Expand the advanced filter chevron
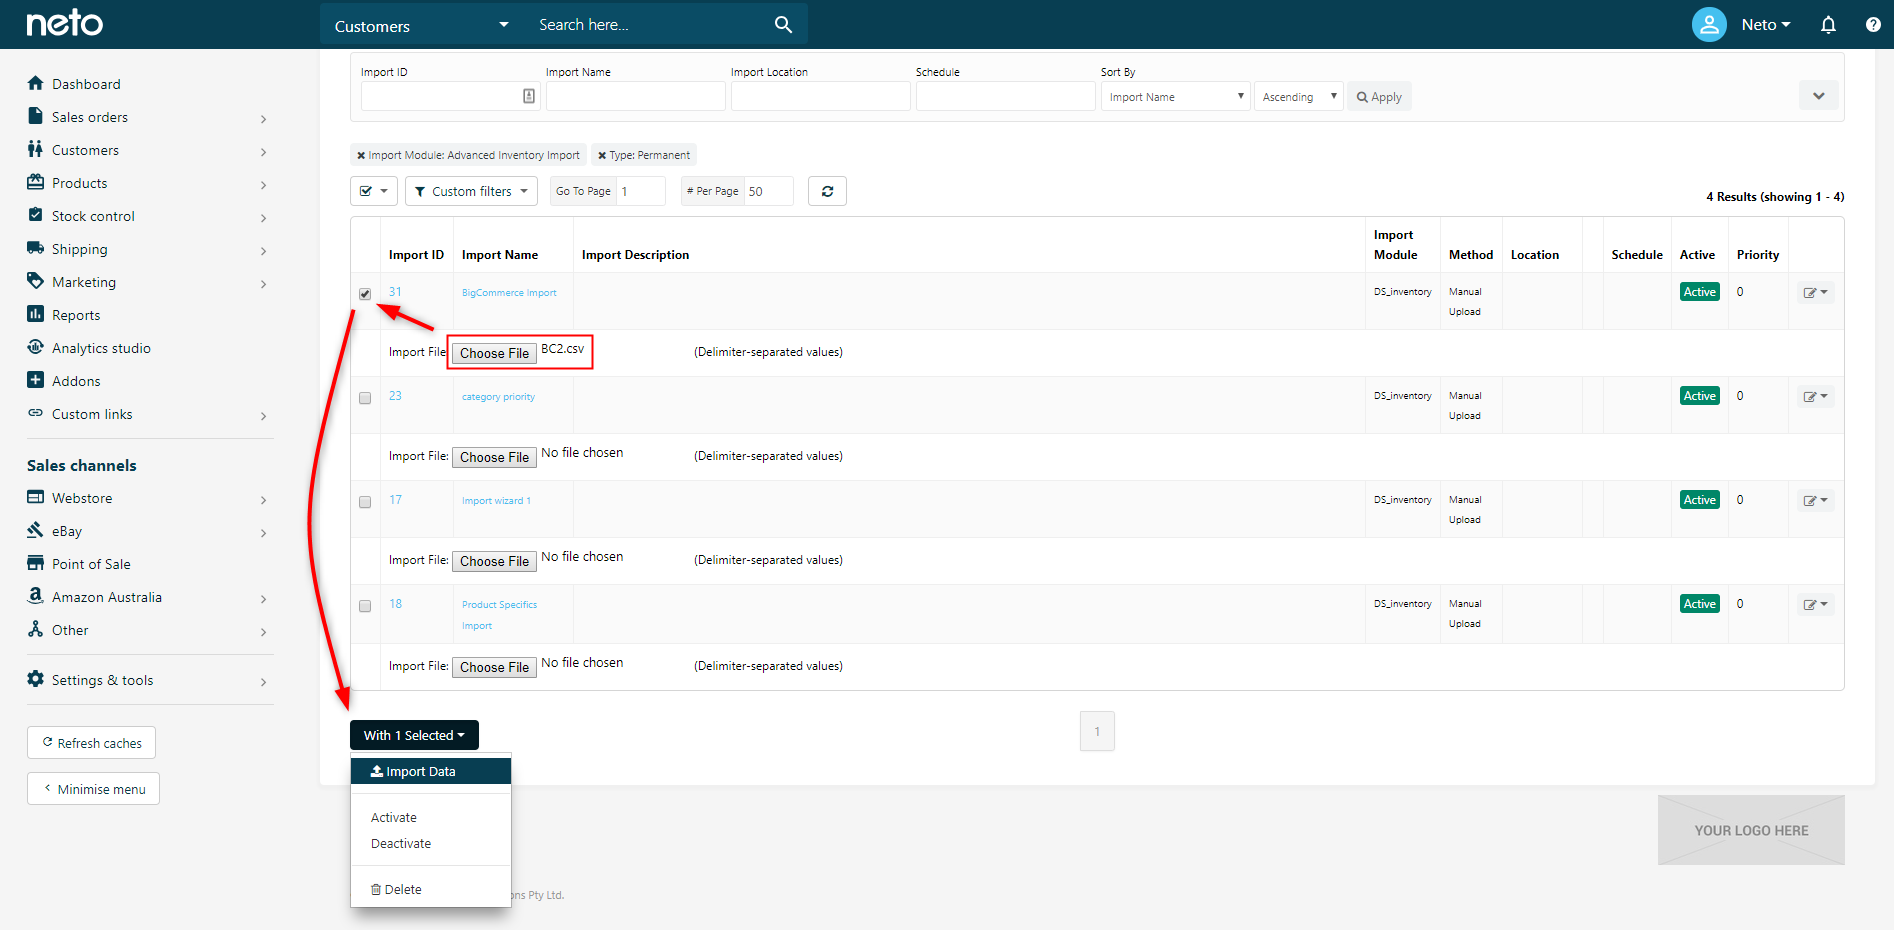 pyautogui.click(x=1818, y=96)
